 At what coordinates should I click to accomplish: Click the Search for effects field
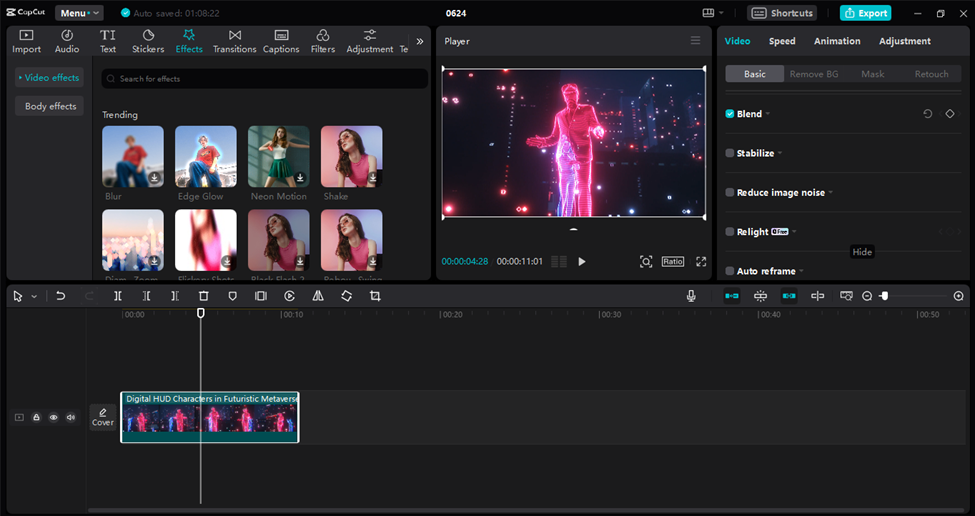coord(265,78)
